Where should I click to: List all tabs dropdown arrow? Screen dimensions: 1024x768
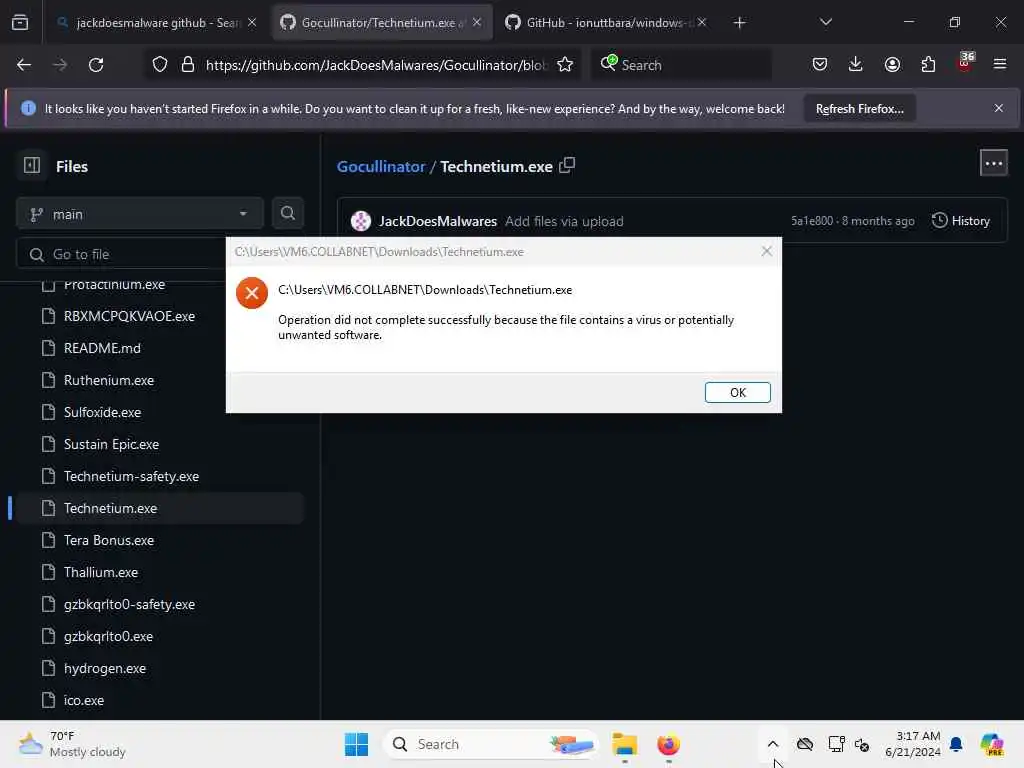825,22
